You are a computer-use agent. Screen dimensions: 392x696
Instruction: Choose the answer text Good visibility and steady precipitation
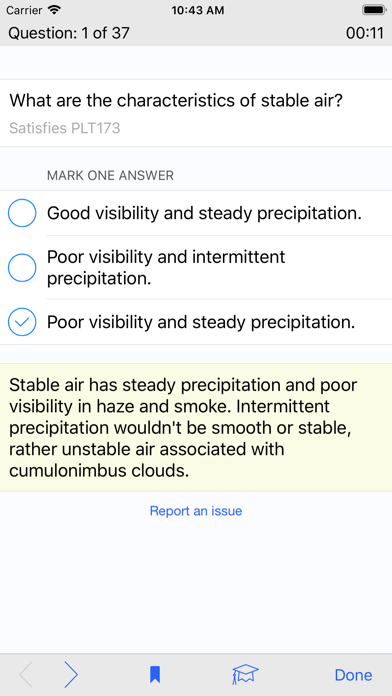204,214
